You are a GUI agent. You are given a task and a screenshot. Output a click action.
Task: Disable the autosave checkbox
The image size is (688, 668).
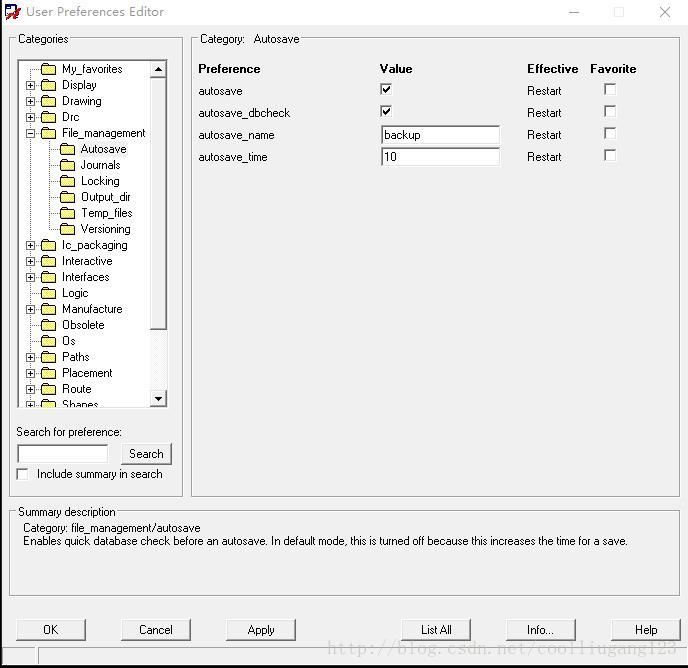pos(387,90)
